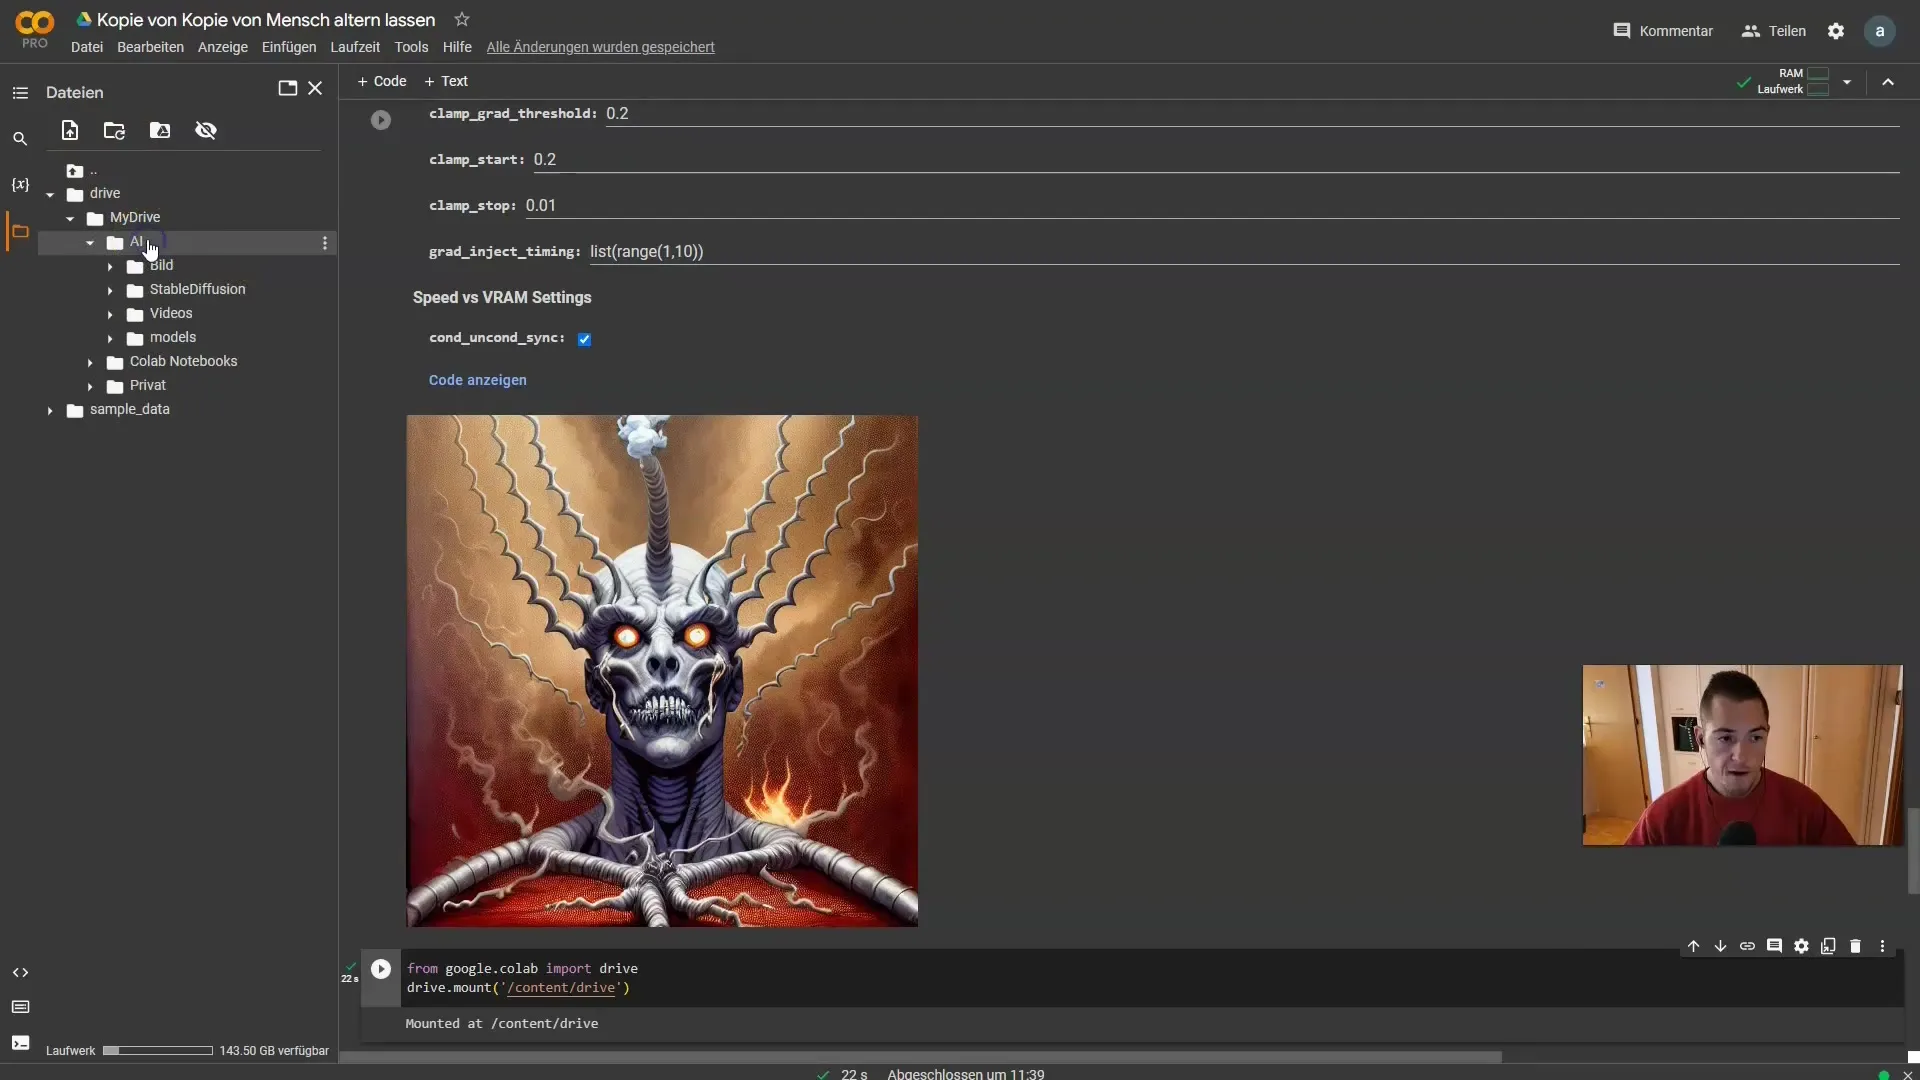
Task: Expand the Colab Notebooks folder
Action: coord(90,362)
